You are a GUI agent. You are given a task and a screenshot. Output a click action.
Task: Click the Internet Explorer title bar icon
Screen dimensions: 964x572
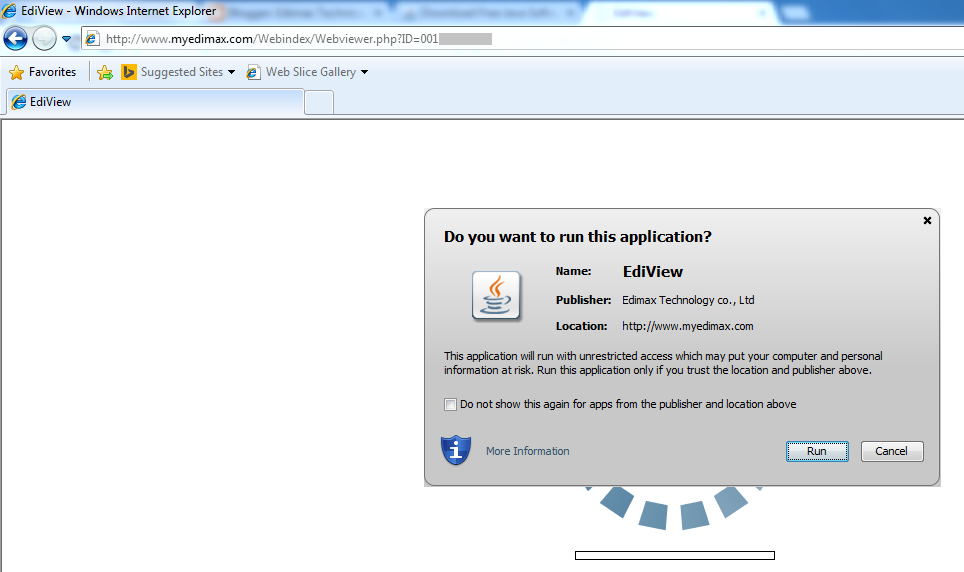(9, 10)
